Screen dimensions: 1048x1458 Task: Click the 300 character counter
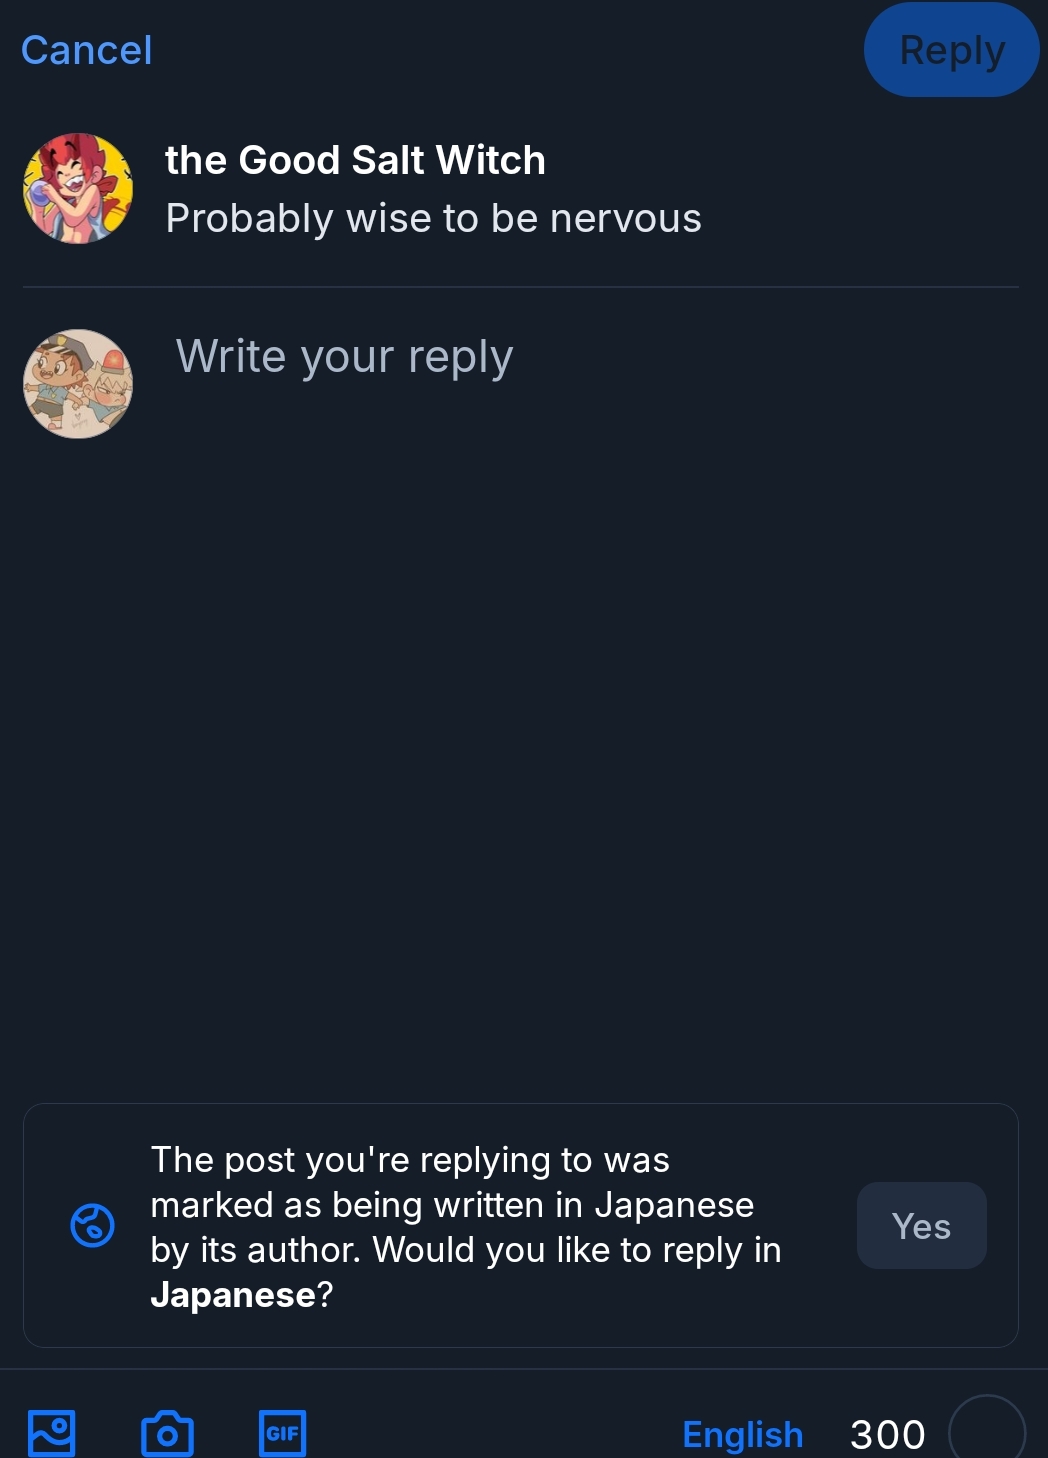click(x=887, y=1434)
